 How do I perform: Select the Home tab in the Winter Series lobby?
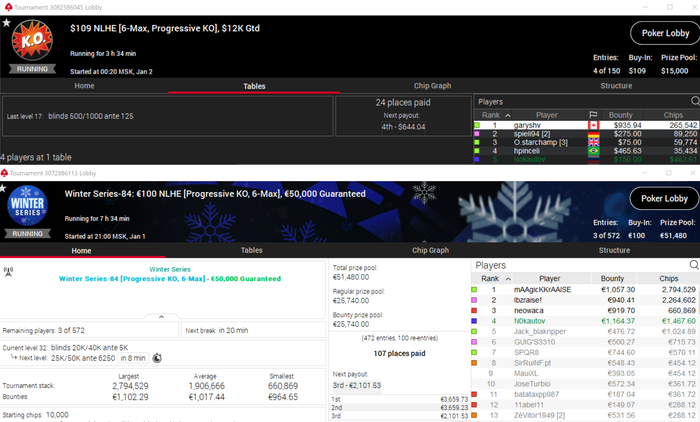81,251
